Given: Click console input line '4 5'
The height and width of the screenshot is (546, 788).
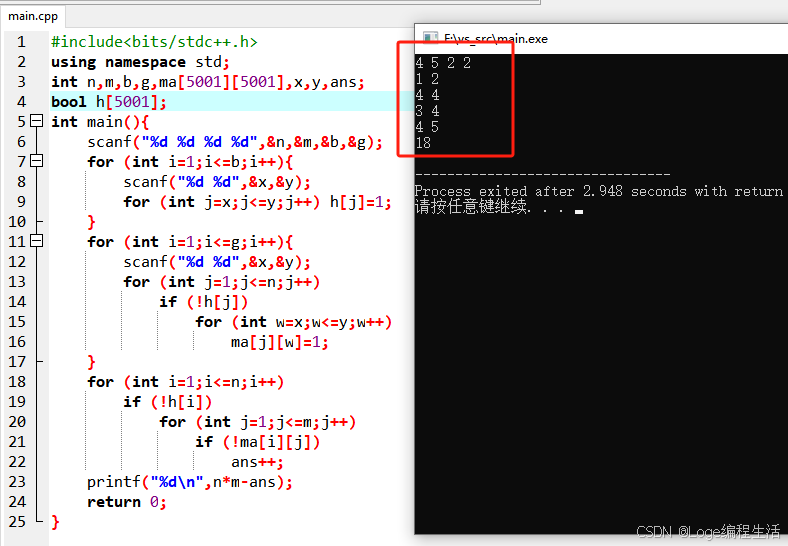Looking at the screenshot, I should 427,127.
